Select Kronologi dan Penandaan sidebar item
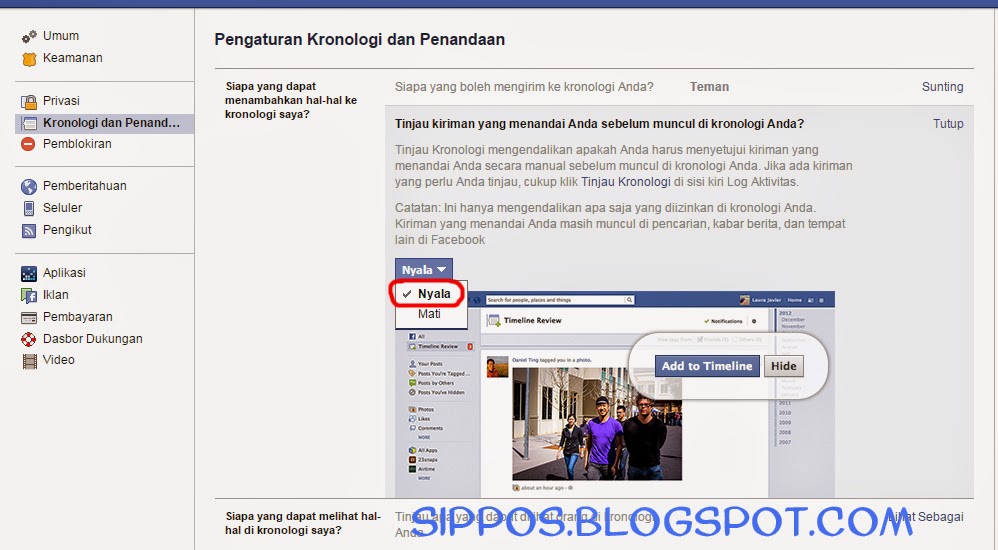The height and width of the screenshot is (550, 998). click(x=104, y=123)
